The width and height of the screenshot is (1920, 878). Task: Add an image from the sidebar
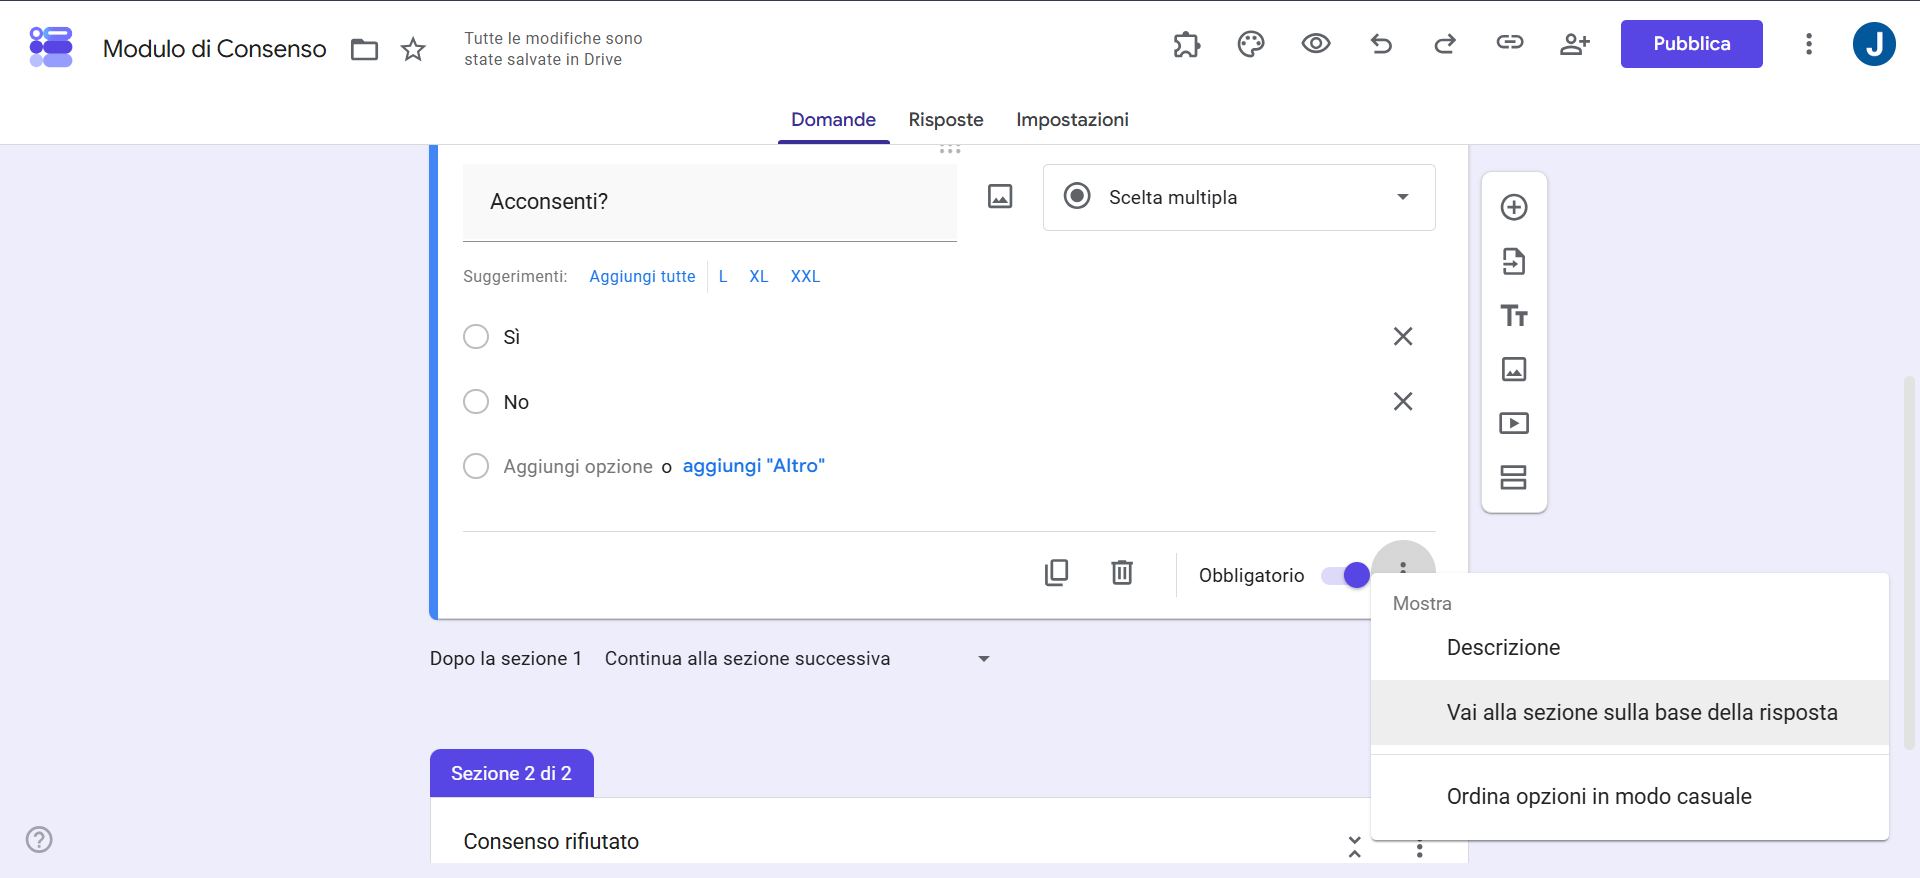click(1514, 369)
